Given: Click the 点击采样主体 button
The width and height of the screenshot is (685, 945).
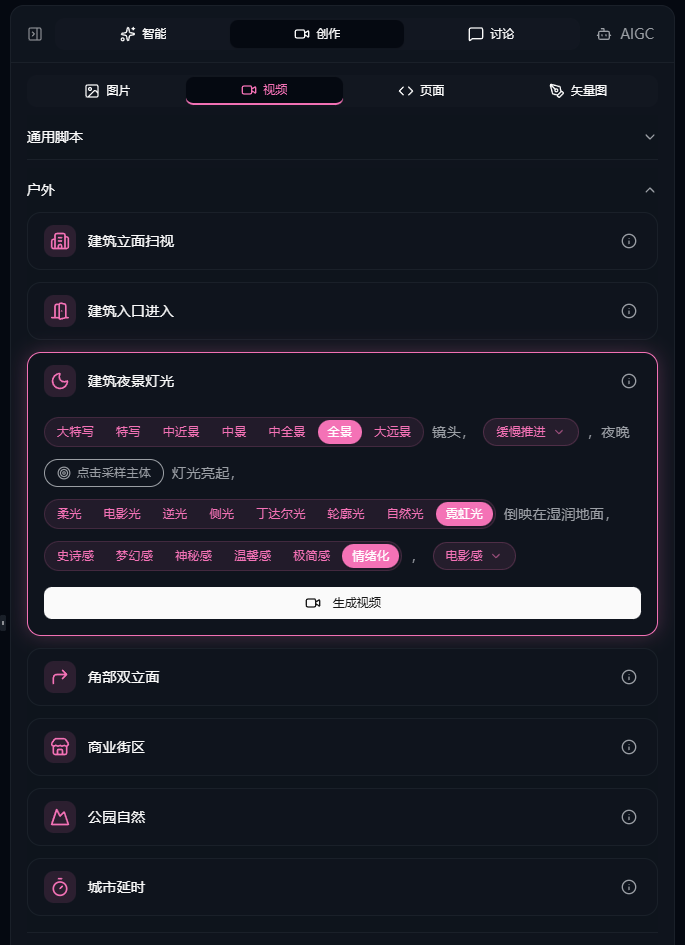Looking at the screenshot, I should pos(104,473).
